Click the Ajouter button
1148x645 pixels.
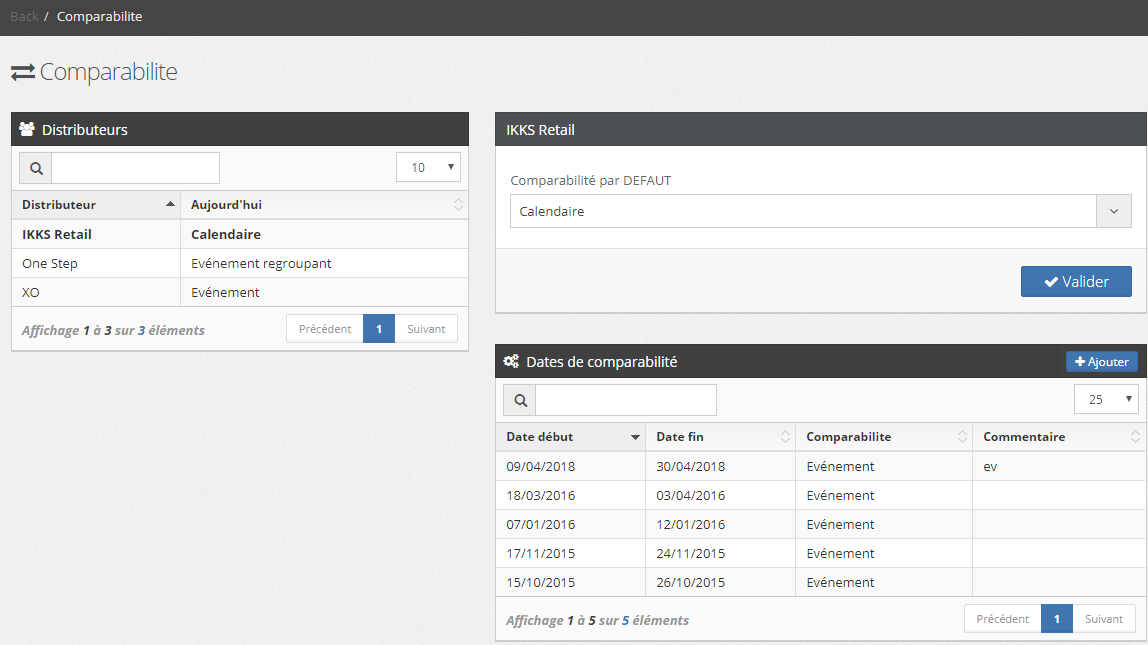(1102, 362)
